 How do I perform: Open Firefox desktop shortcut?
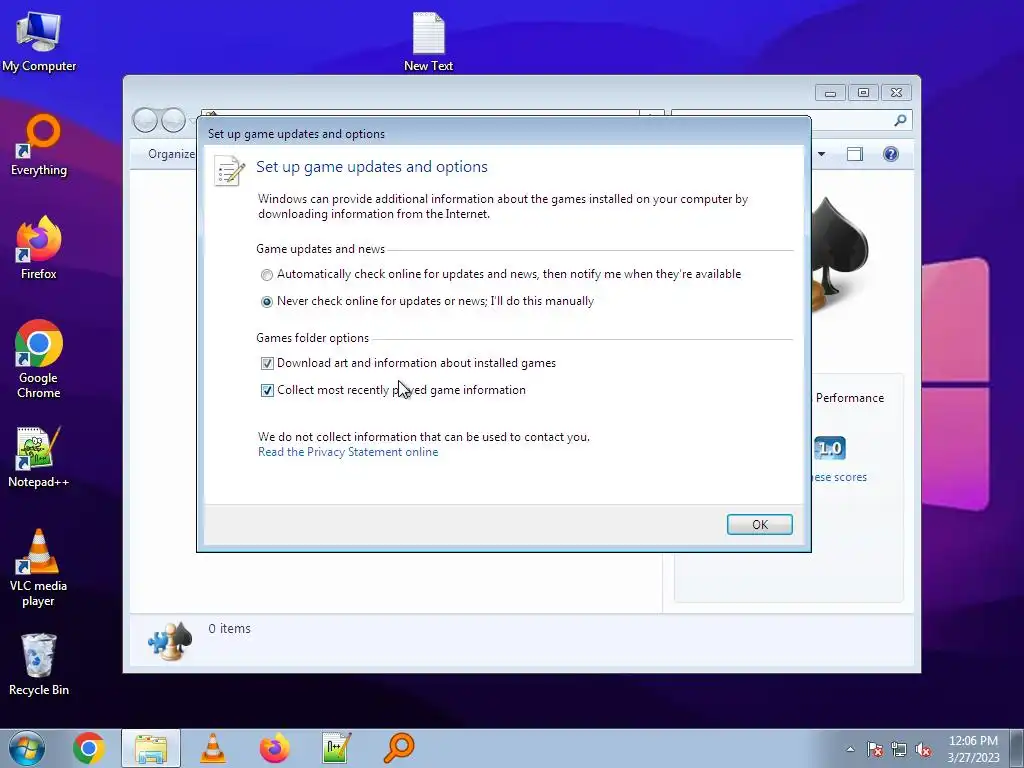point(39,248)
